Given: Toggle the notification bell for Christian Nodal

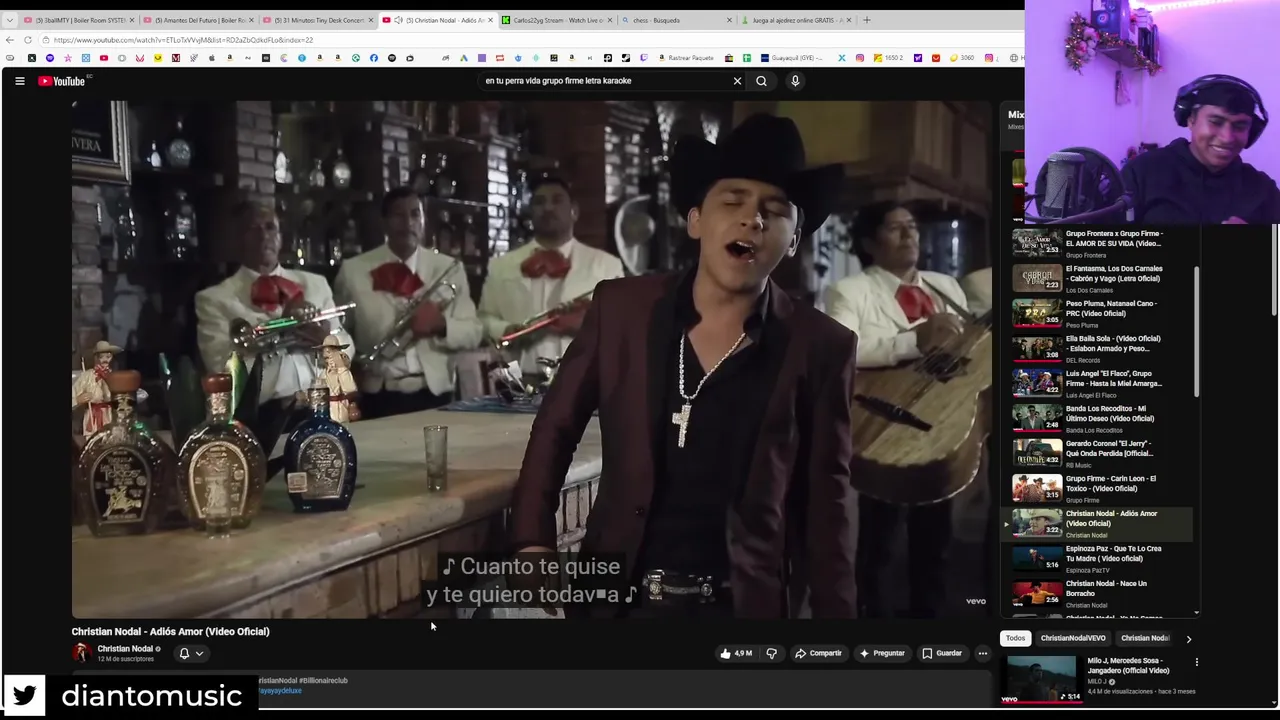Looking at the screenshot, I should 184,653.
